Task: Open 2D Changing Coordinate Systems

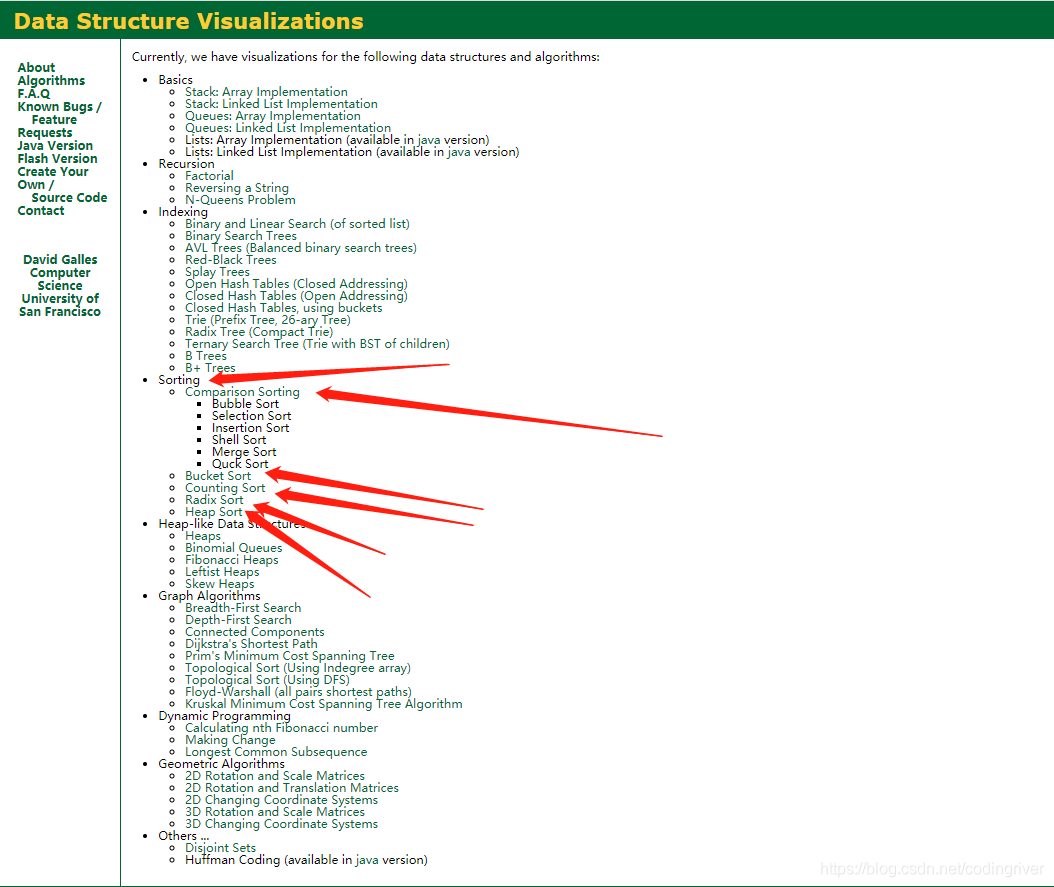Action: click(281, 800)
